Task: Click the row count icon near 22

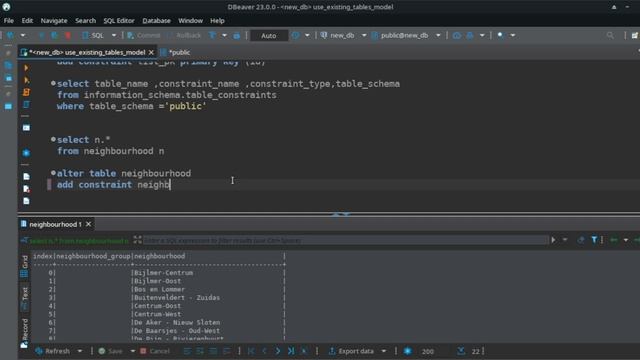Action: pyautogui.click(x=461, y=351)
